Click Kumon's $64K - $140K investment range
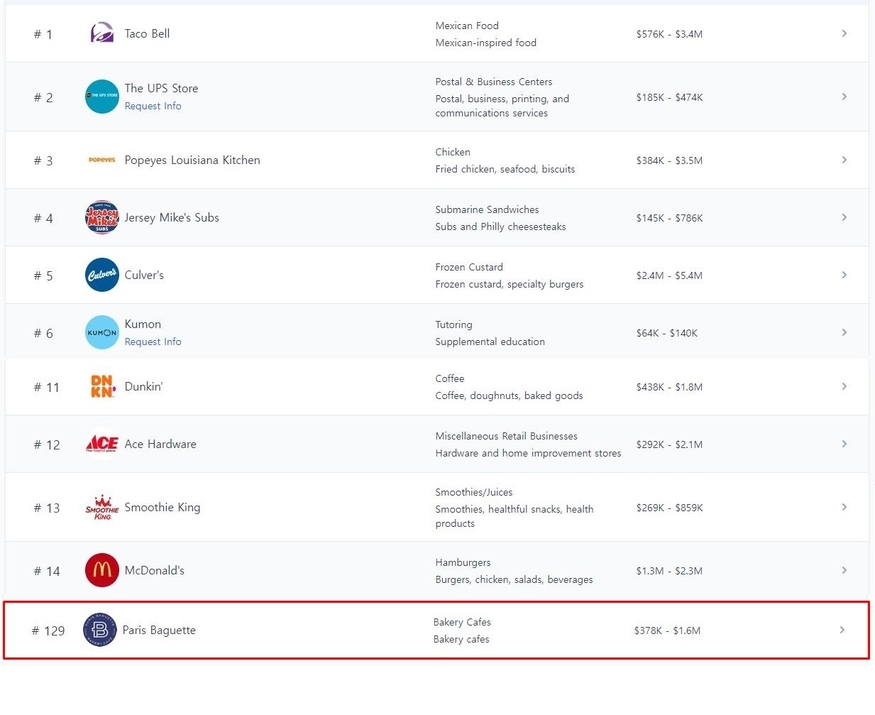 pyautogui.click(x=667, y=333)
